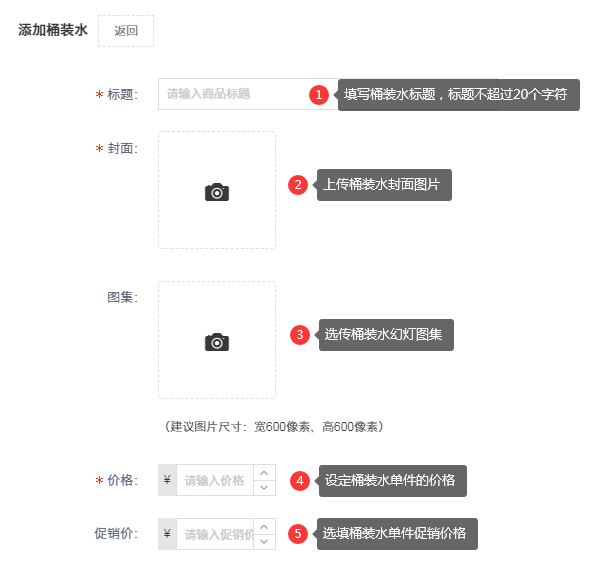Decrease price with the down arrow

click(264, 488)
